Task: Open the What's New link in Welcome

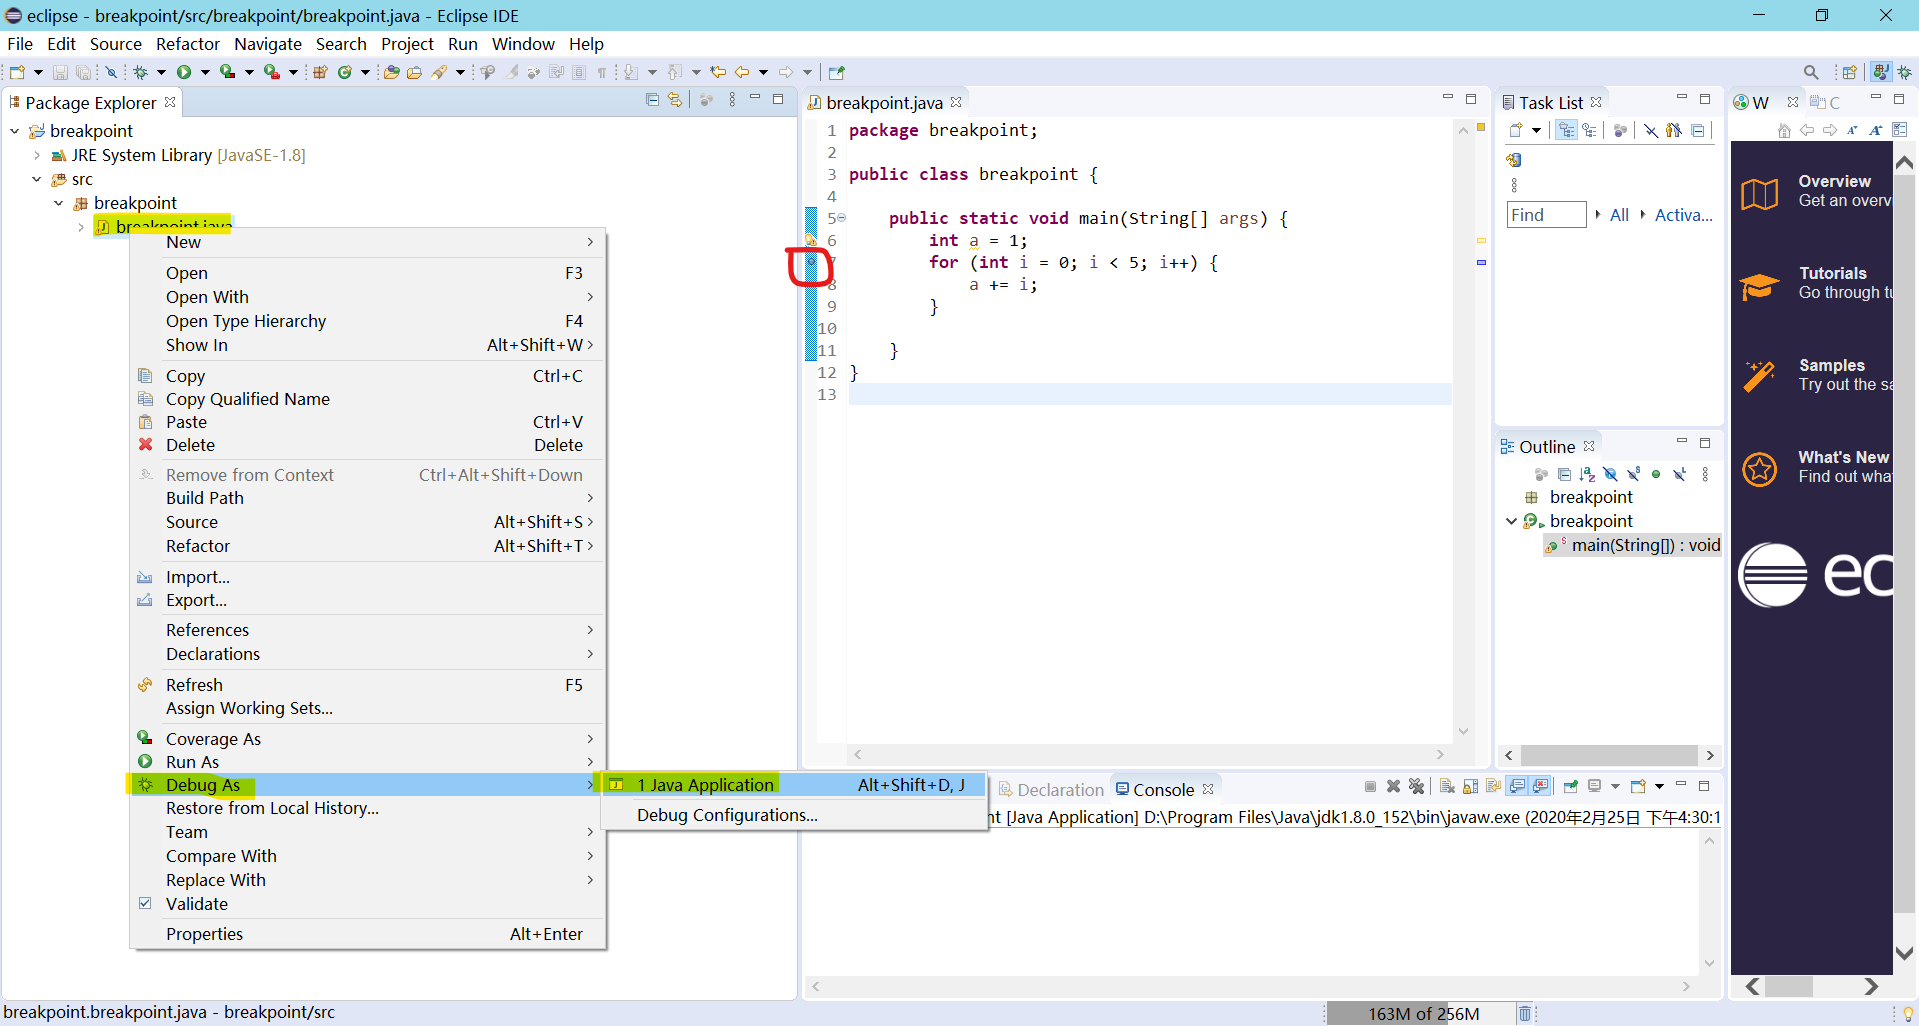Action: click(x=1815, y=467)
